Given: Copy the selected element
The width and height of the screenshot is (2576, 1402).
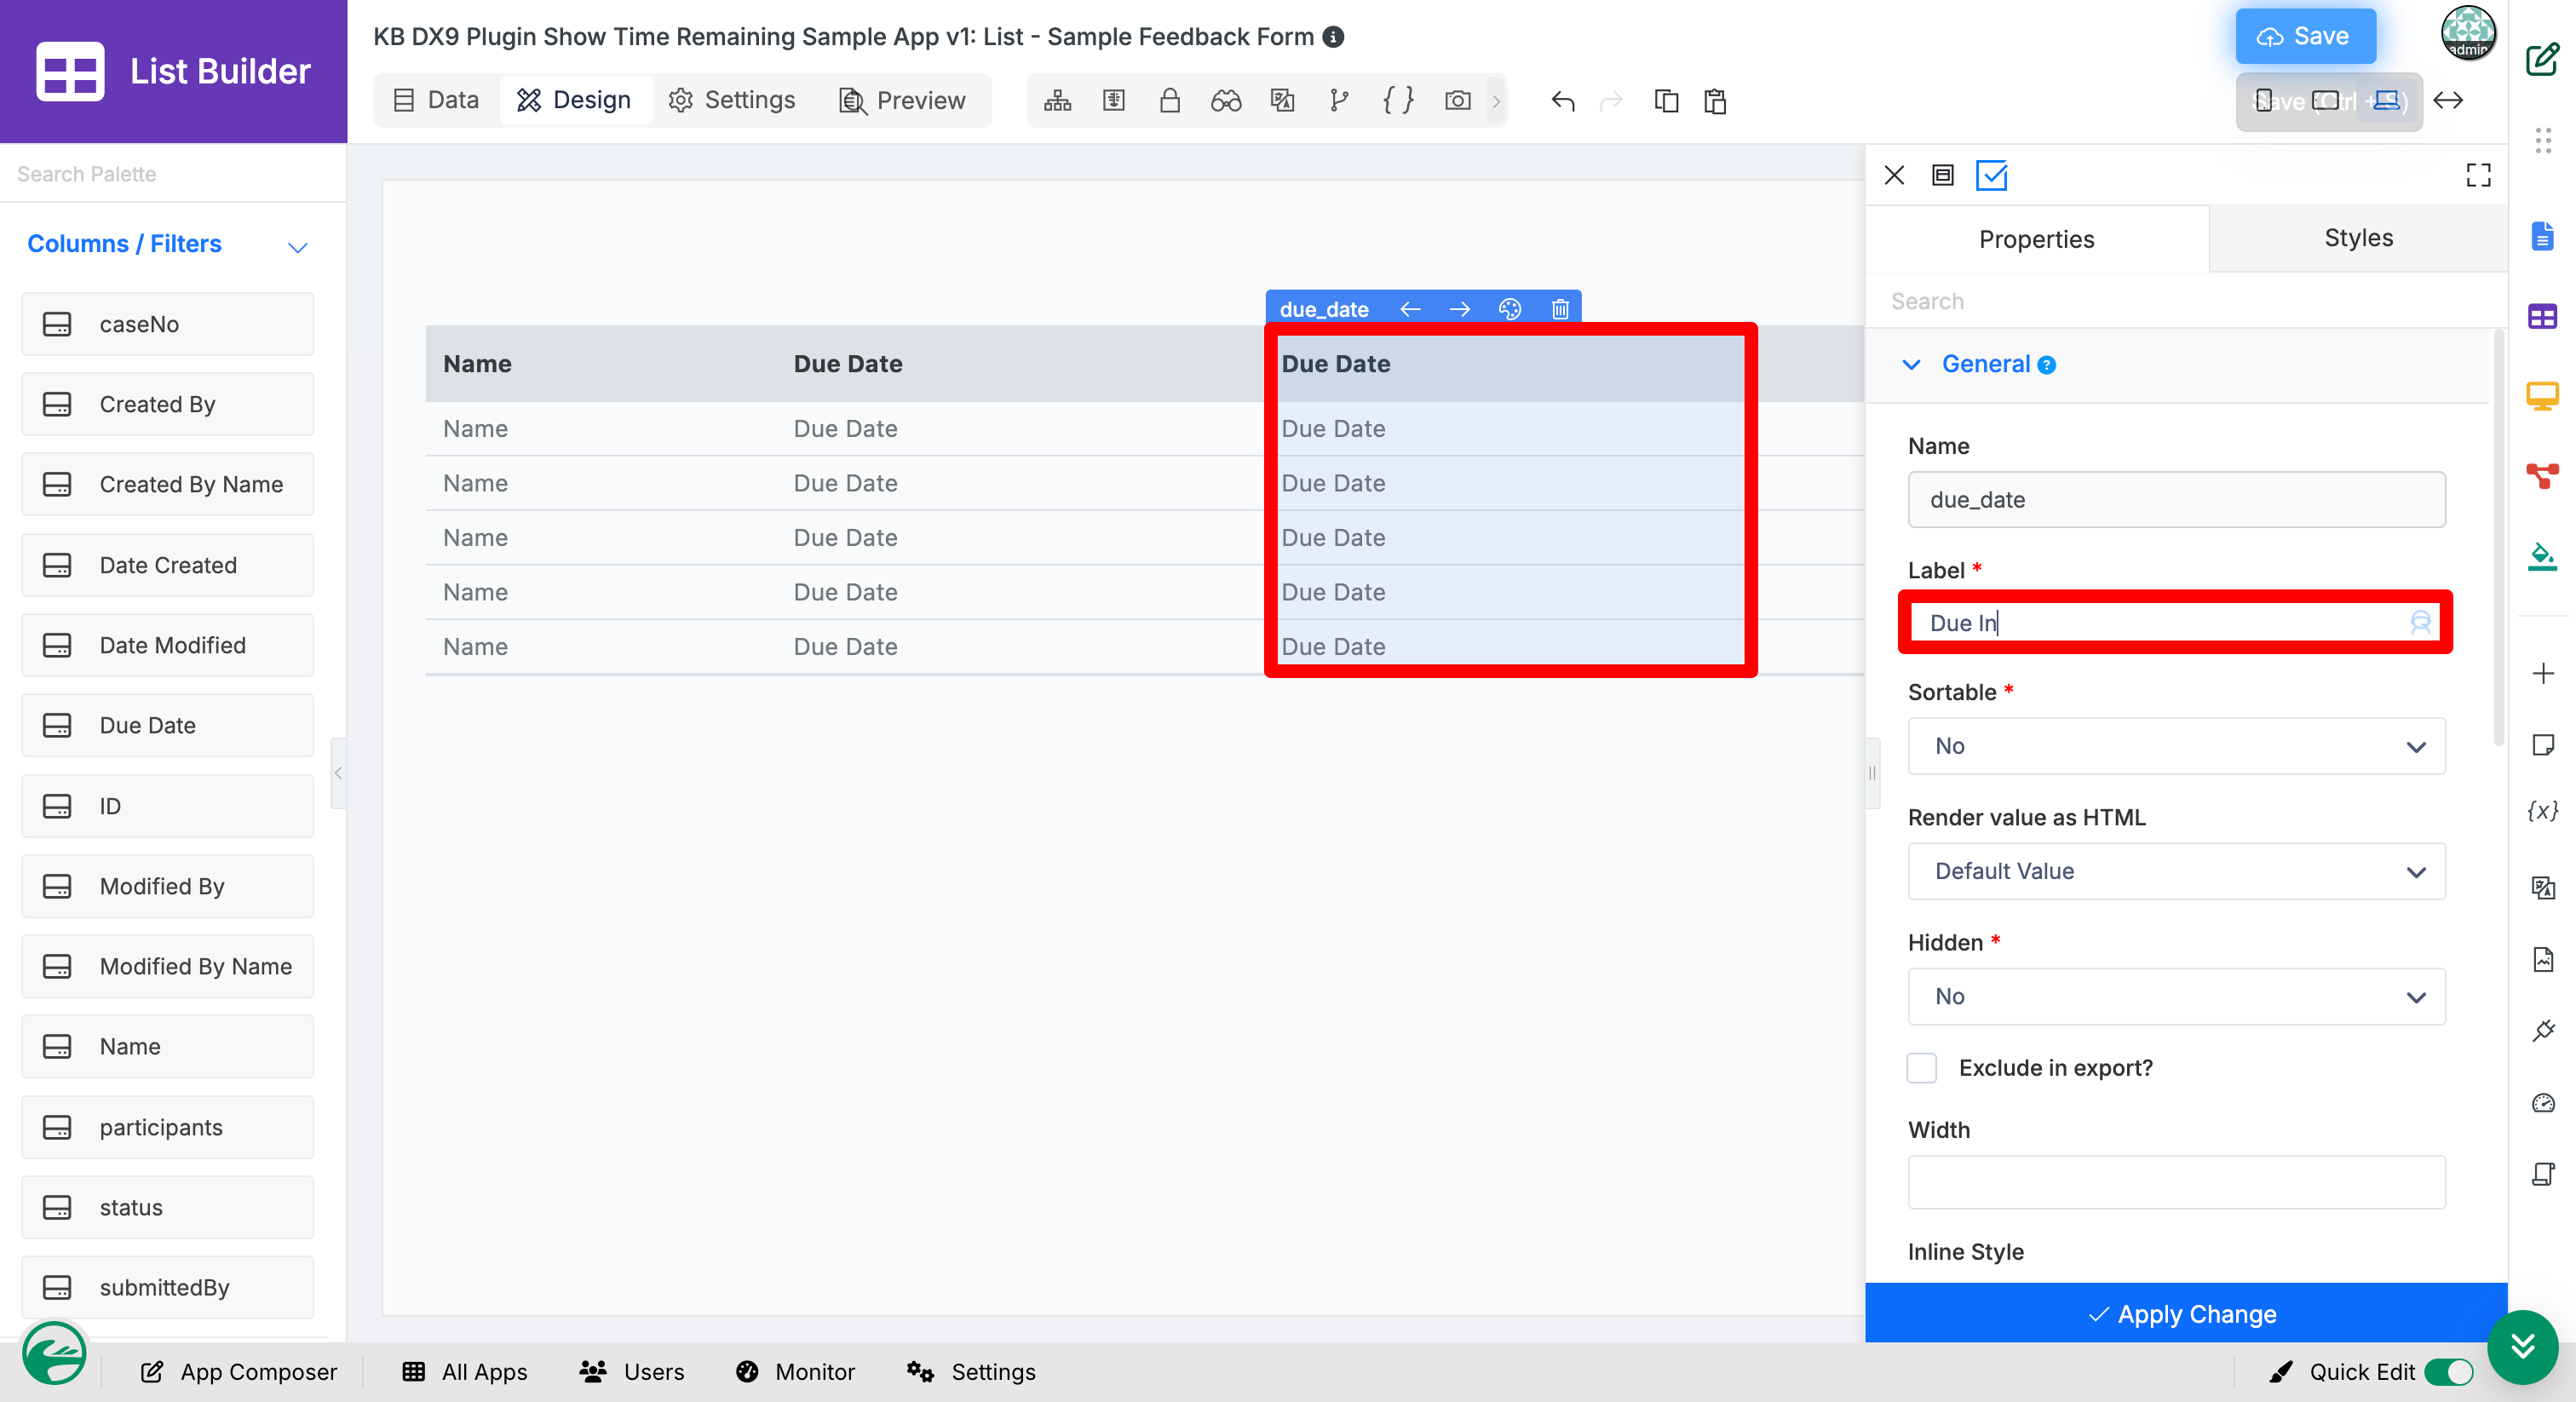Looking at the screenshot, I should (x=1666, y=100).
